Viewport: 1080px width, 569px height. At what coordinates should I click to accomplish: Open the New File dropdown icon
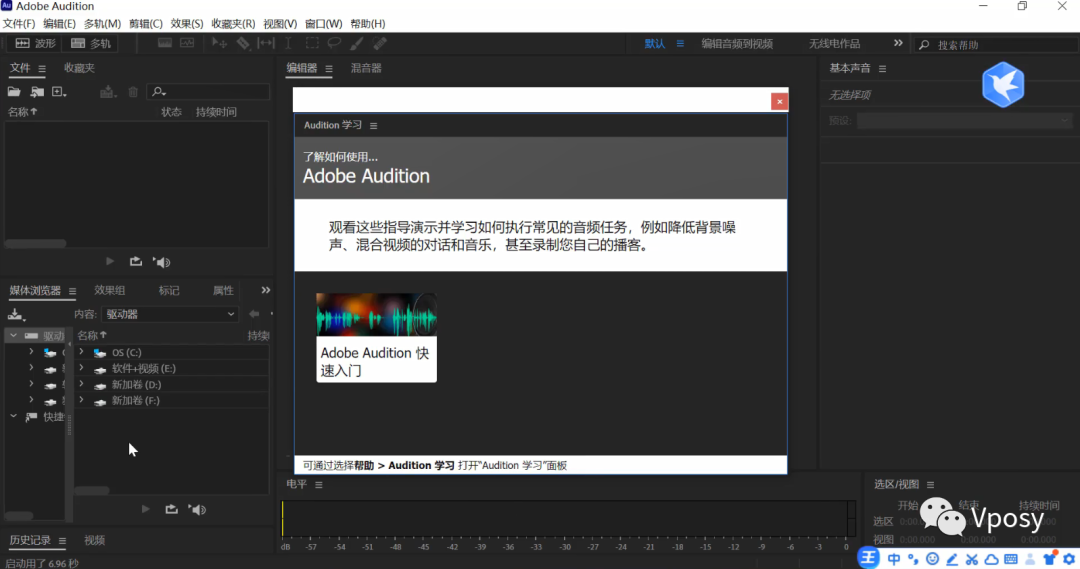coord(59,92)
